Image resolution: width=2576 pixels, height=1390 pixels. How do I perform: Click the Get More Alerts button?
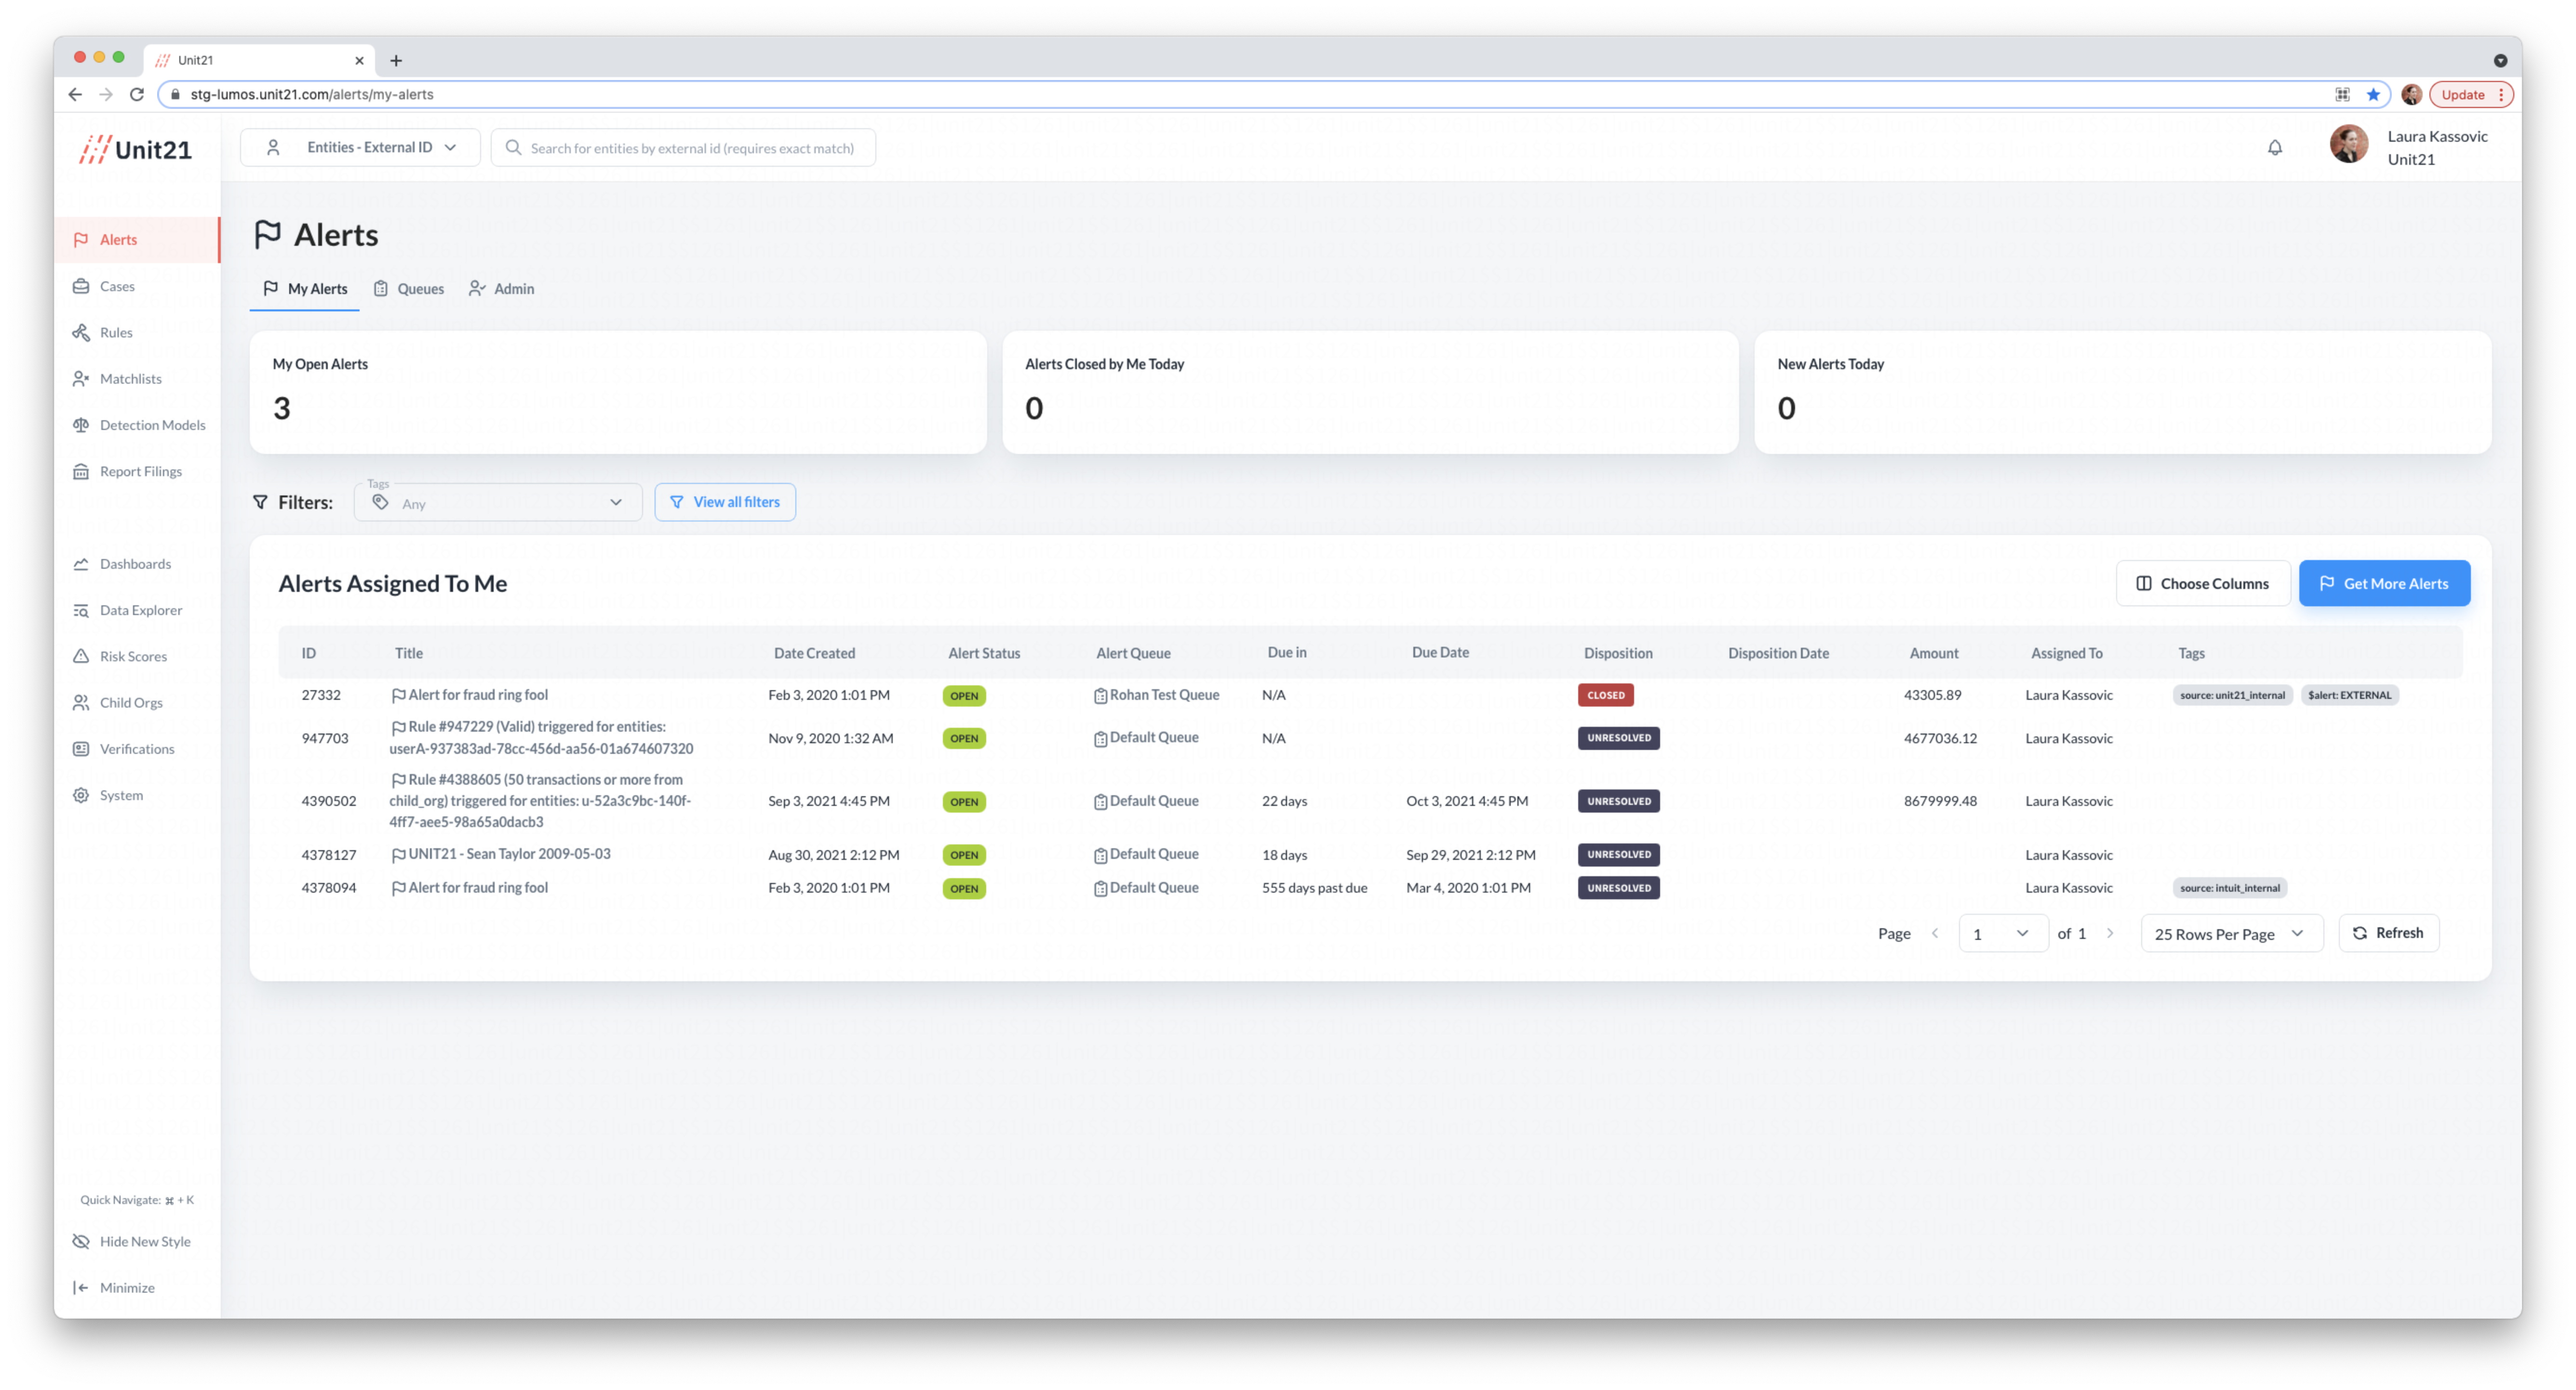coord(2383,583)
